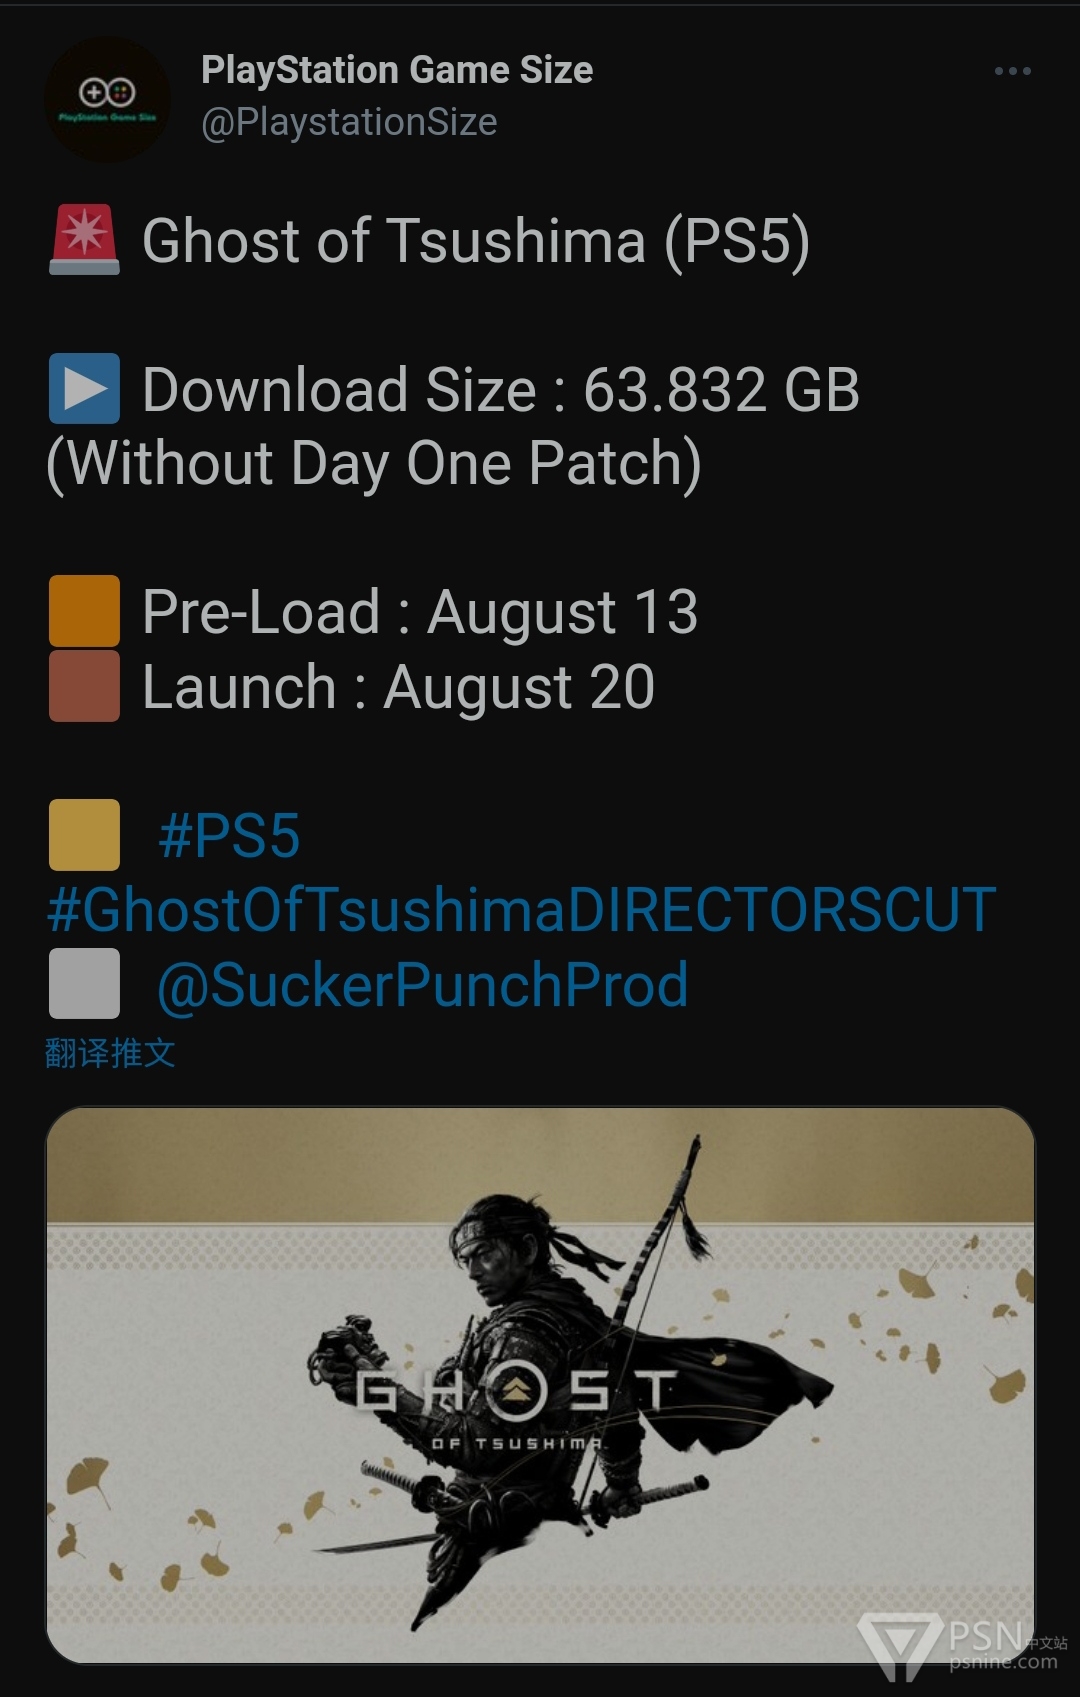Click the Download Size 63.832 GB text
The height and width of the screenshot is (1697, 1080).
501,390
